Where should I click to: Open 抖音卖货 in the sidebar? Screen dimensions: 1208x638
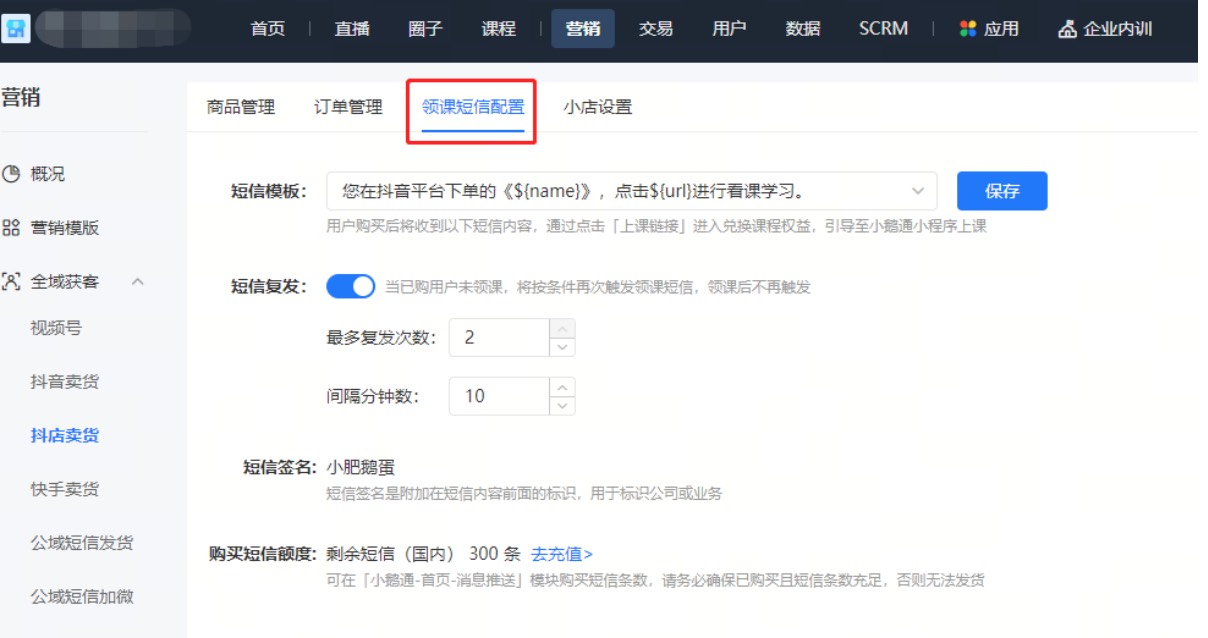click(x=65, y=382)
